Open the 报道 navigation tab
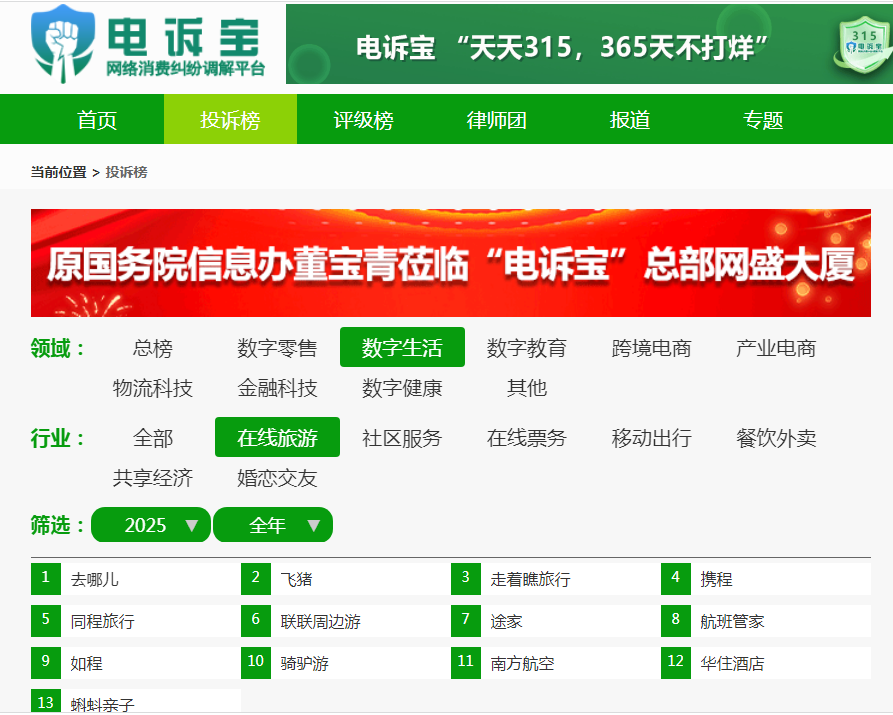893x715 pixels. (630, 120)
